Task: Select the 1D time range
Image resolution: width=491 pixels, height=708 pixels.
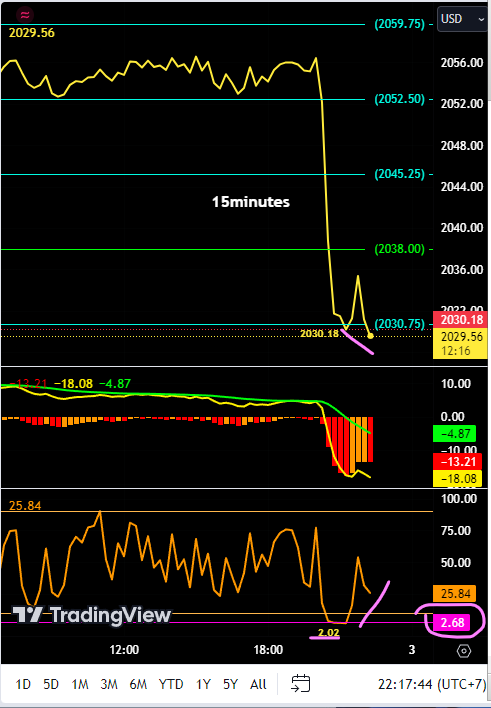Action: [23, 685]
